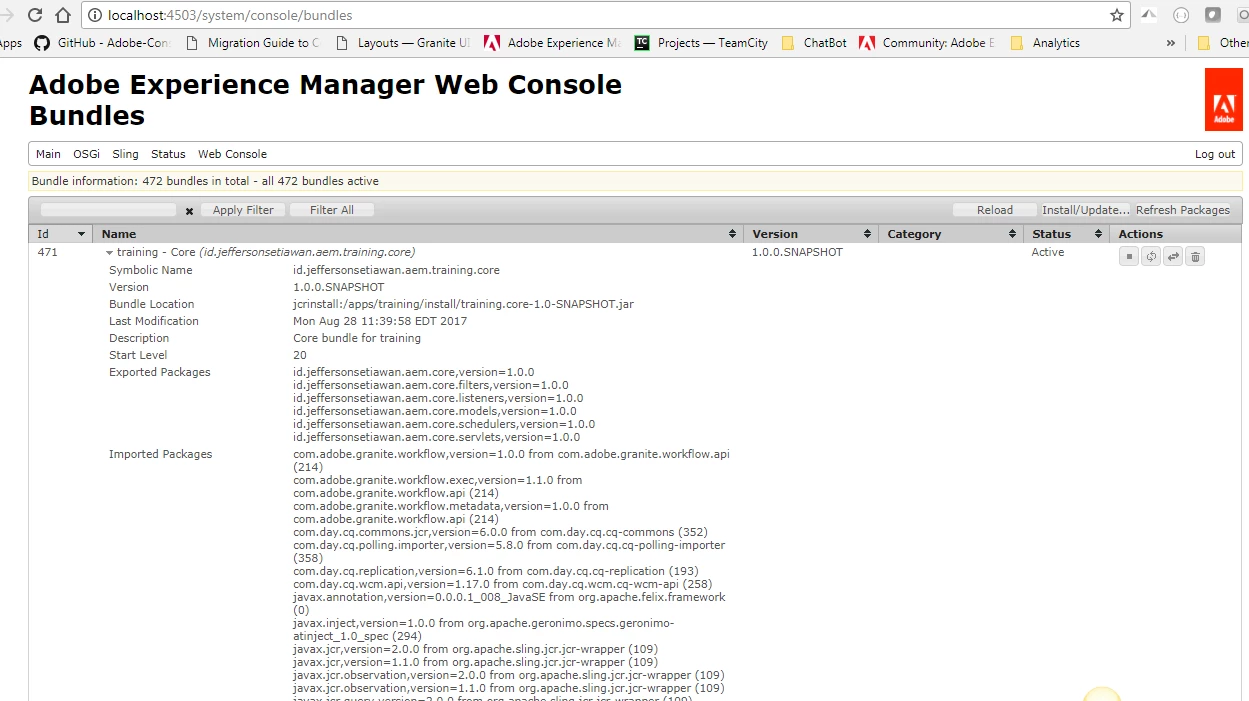Viewport: 1249px width, 701px height.
Task: Select the jcrinstall bundle location value
Action: tap(463, 304)
